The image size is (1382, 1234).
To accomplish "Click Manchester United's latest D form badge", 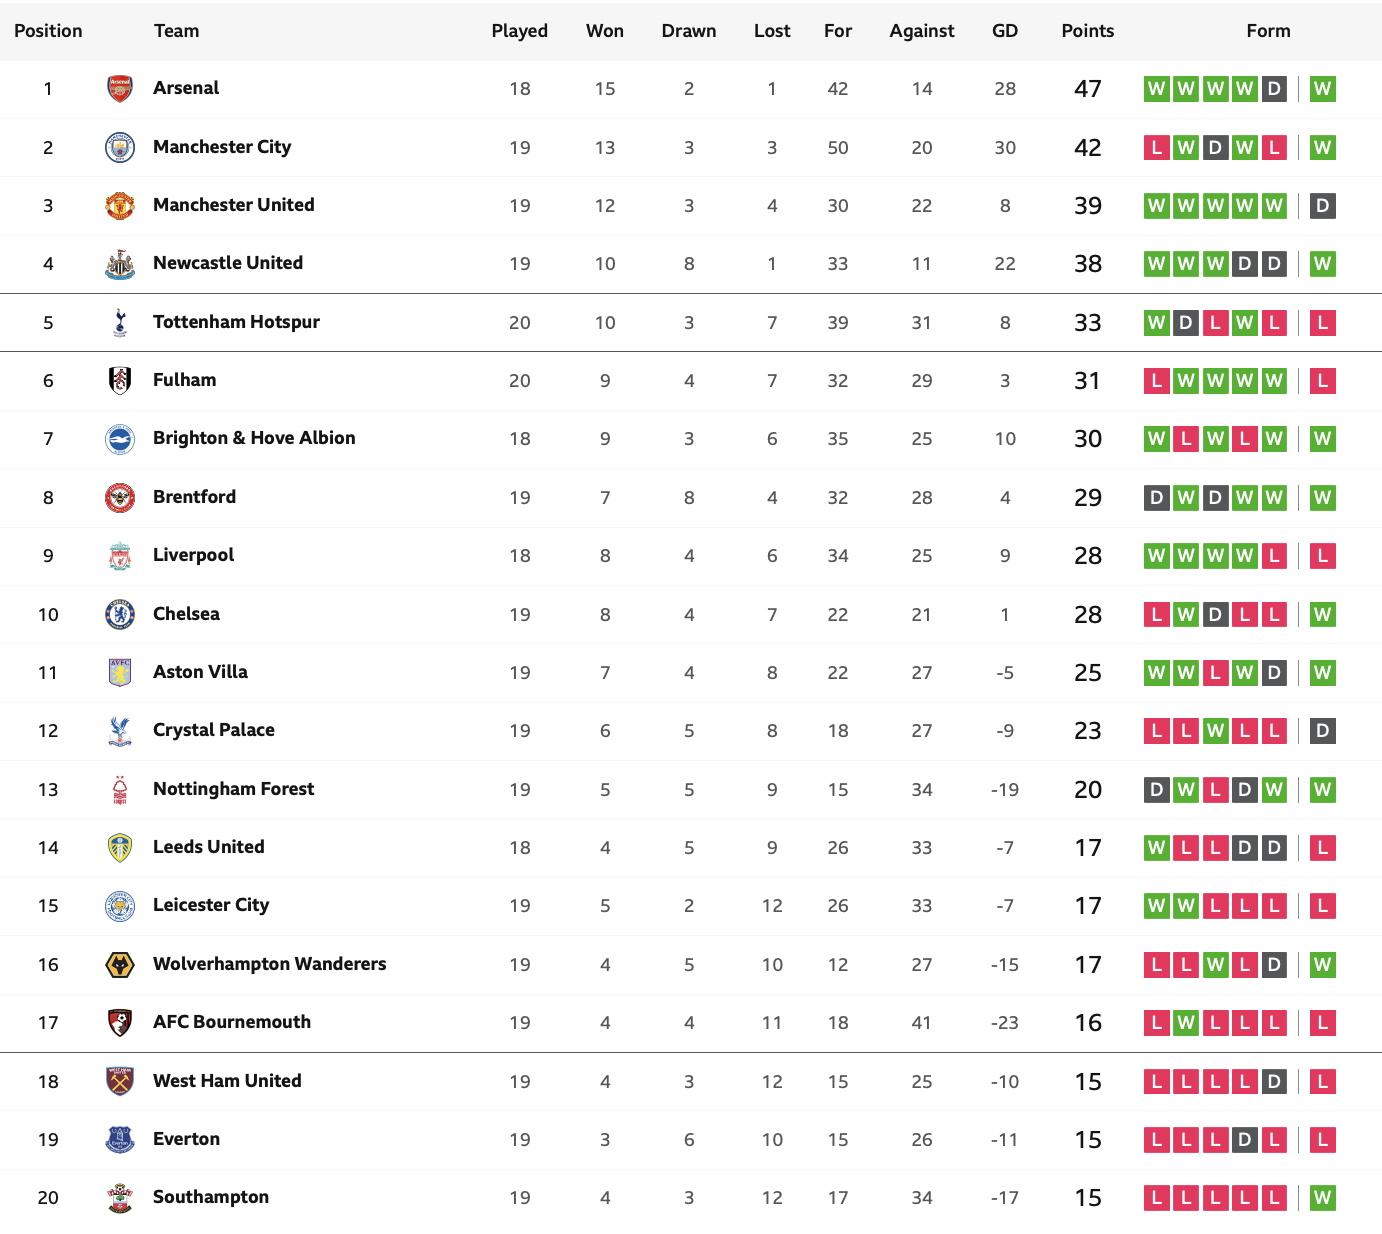I will click(1323, 206).
